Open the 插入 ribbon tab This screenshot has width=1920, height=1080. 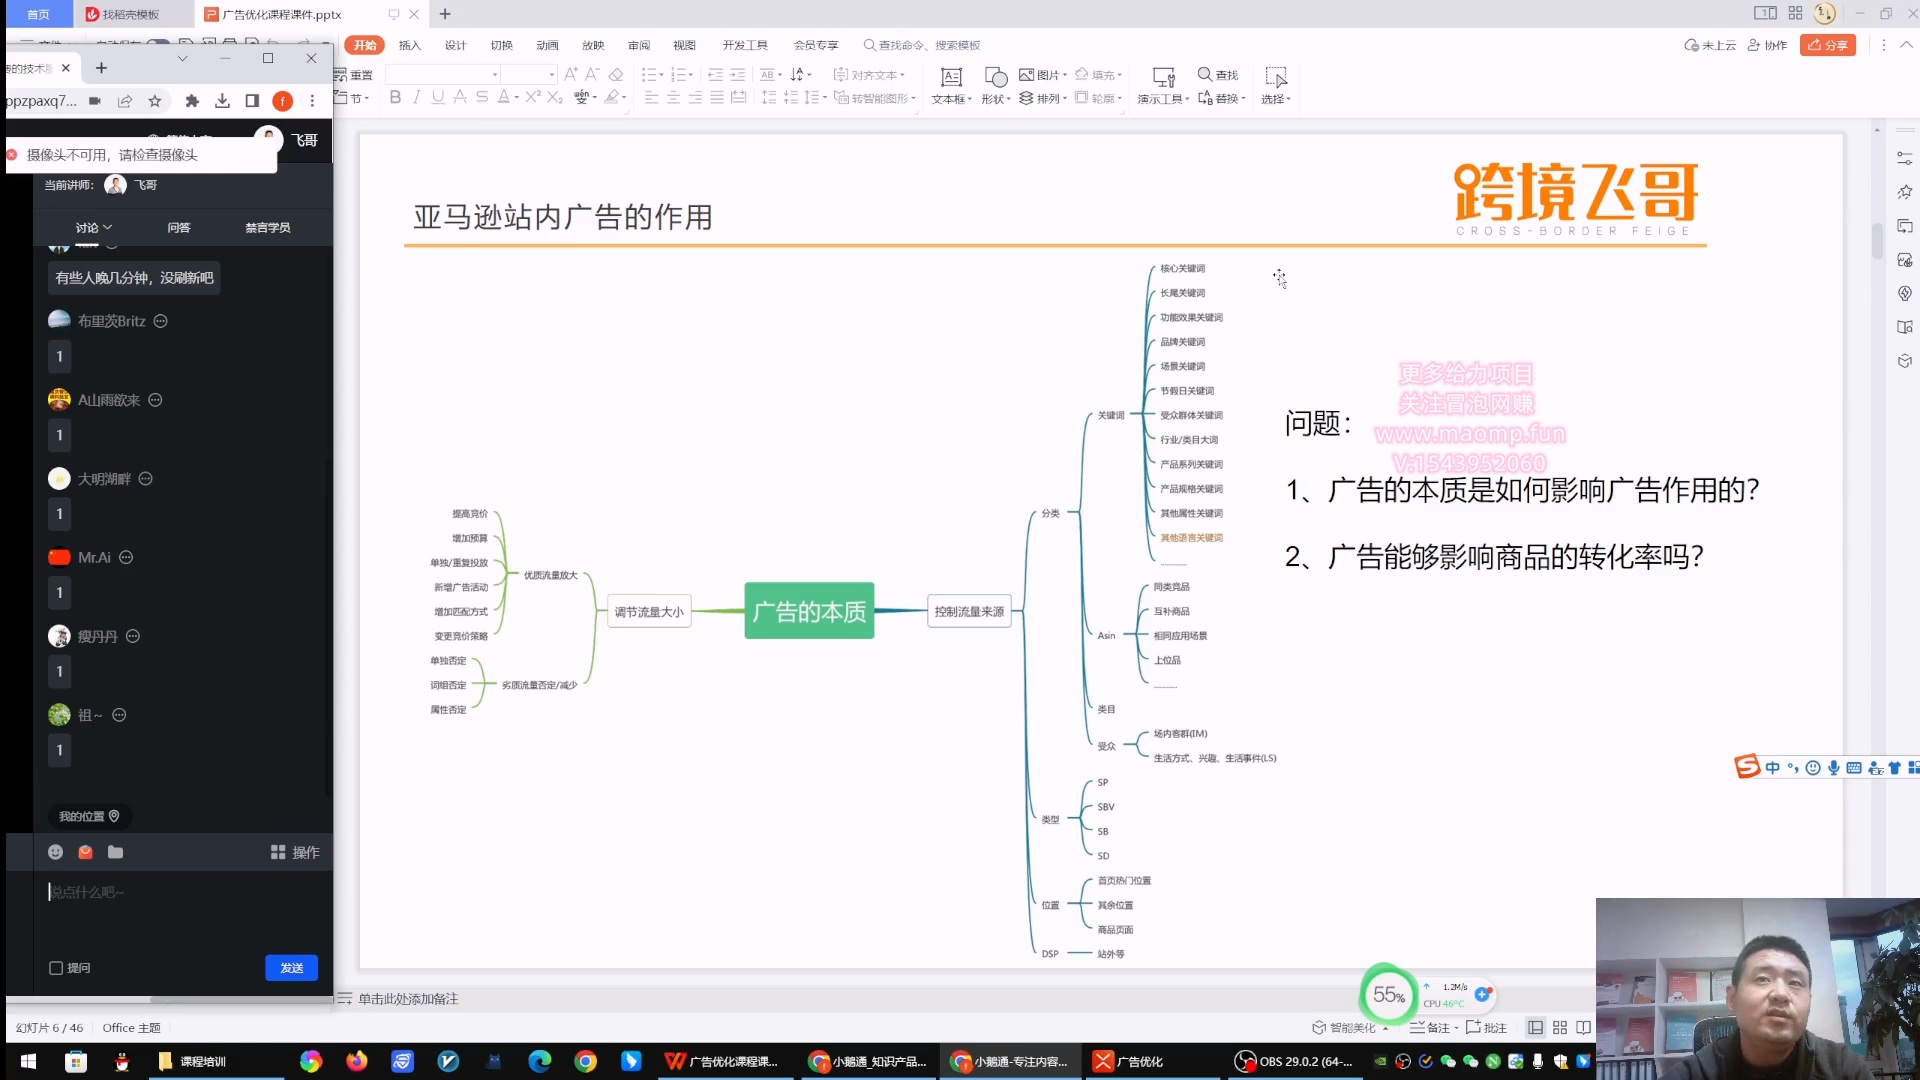point(410,45)
